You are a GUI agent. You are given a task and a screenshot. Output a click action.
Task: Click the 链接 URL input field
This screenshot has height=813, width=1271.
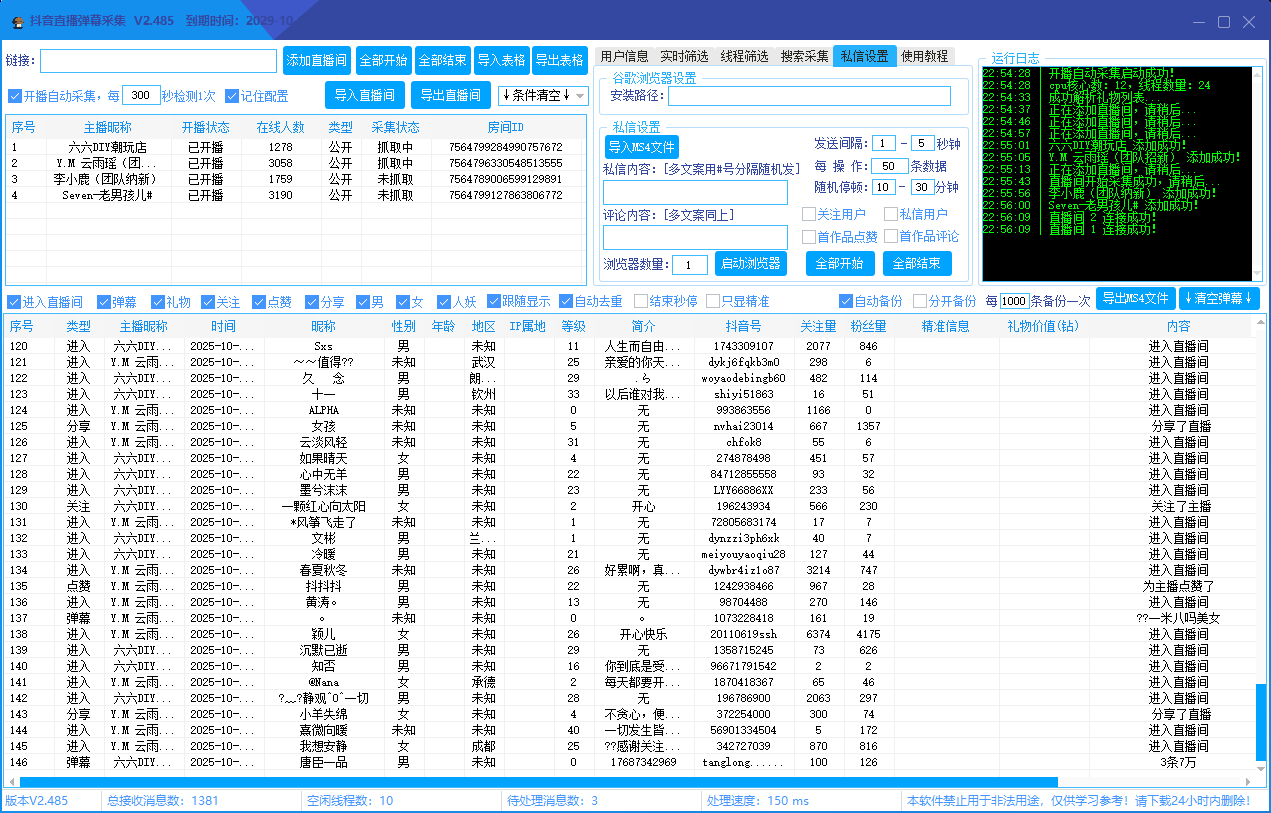tap(158, 61)
